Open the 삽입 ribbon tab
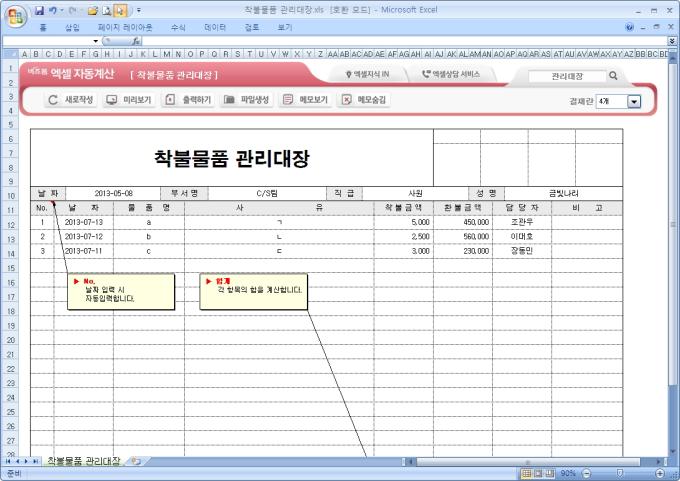 coord(72,27)
